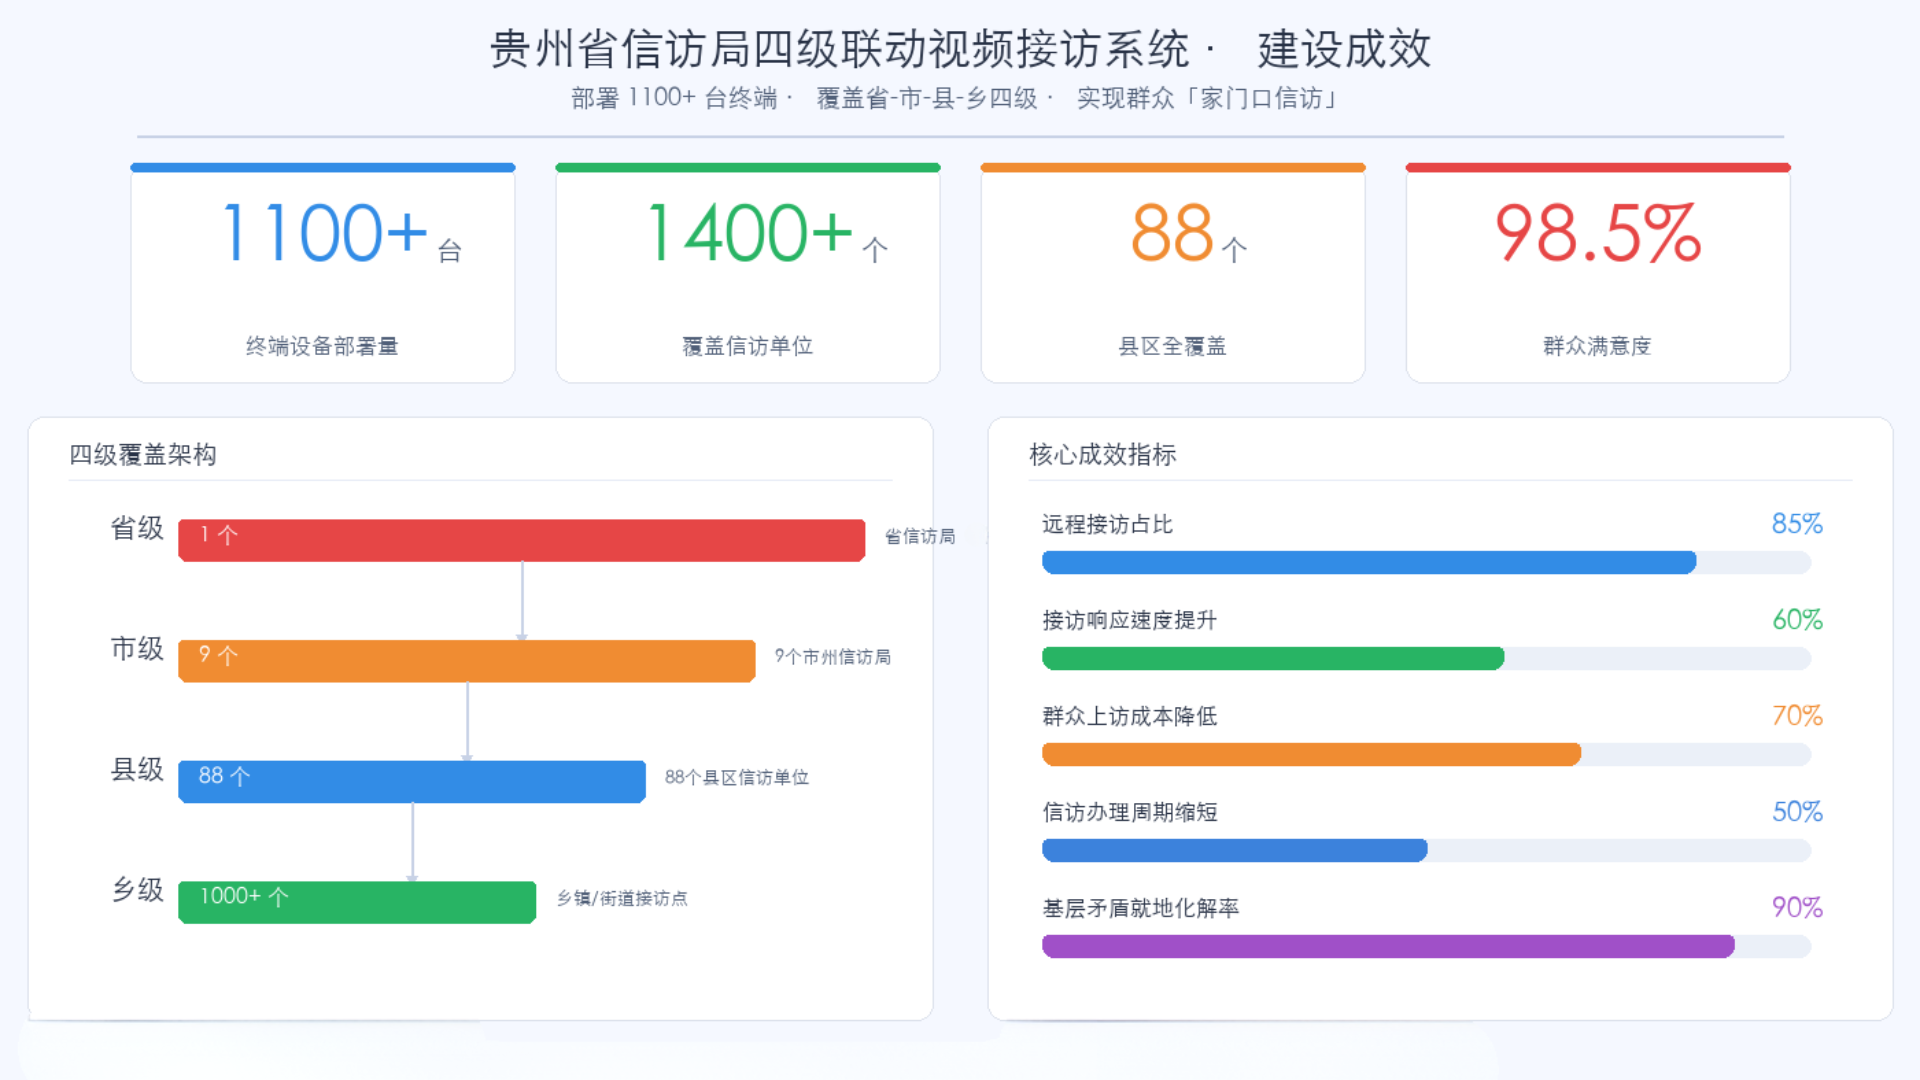Viewport: 1920px width, 1080px height.
Task: Select the red 省级 1 个 bar
Action: point(522,540)
